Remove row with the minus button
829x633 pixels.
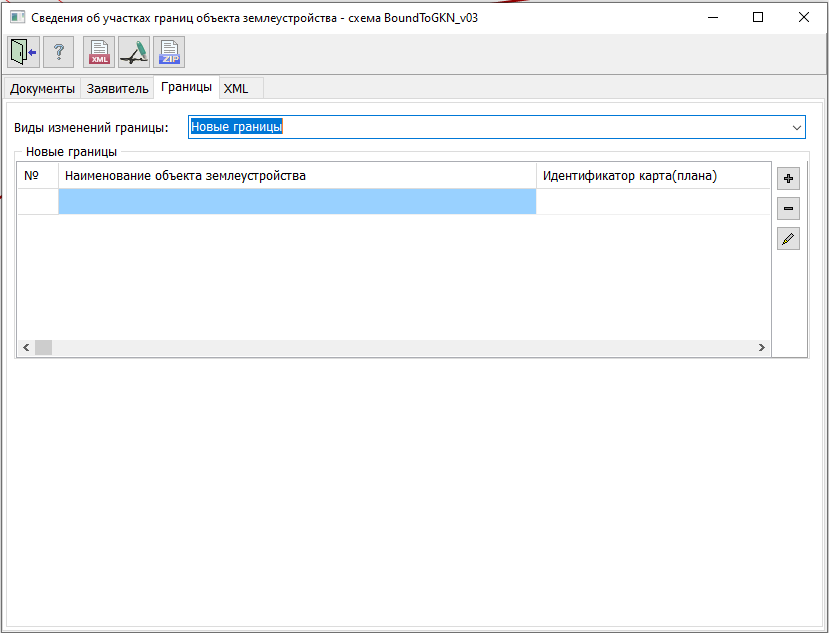(788, 209)
